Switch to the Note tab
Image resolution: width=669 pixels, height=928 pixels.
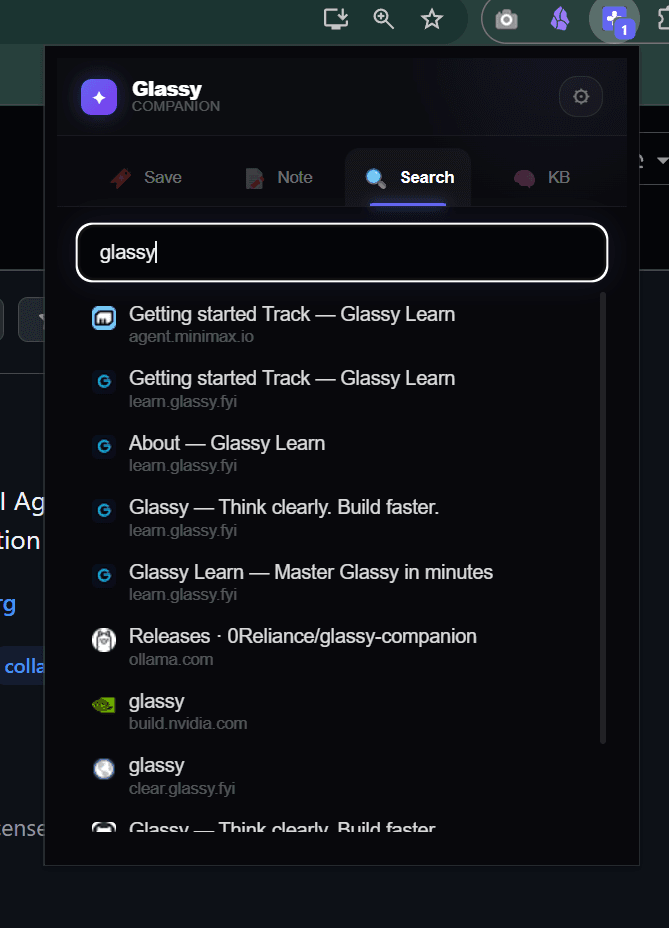pyautogui.click(x=279, y=178)
